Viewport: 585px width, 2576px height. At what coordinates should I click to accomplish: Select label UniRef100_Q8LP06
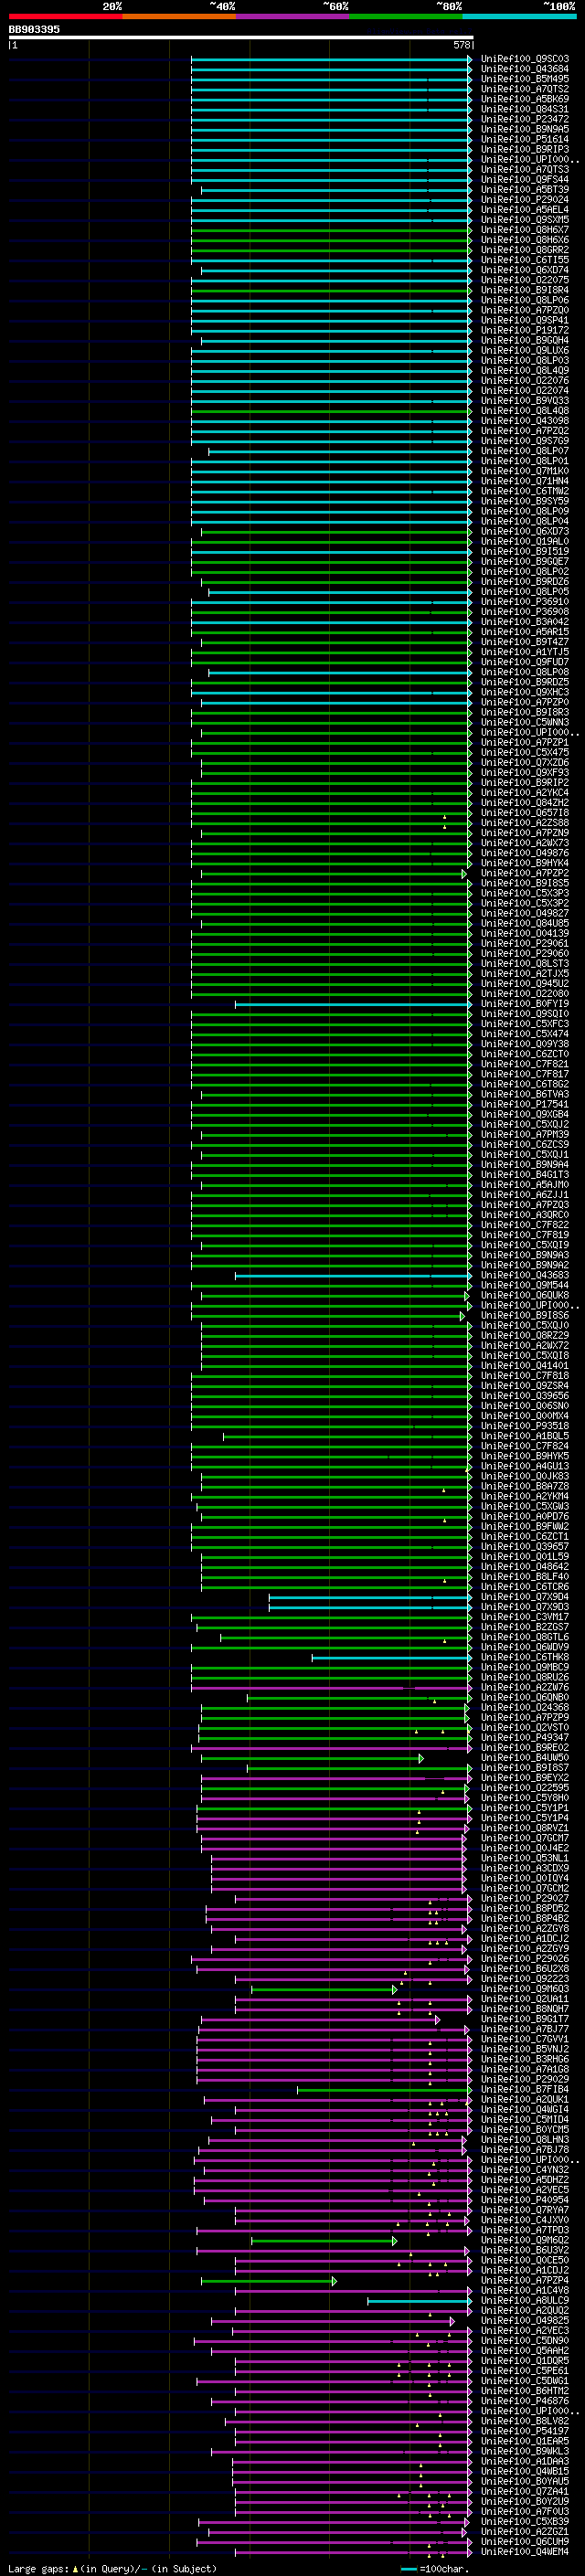(525, 300)
